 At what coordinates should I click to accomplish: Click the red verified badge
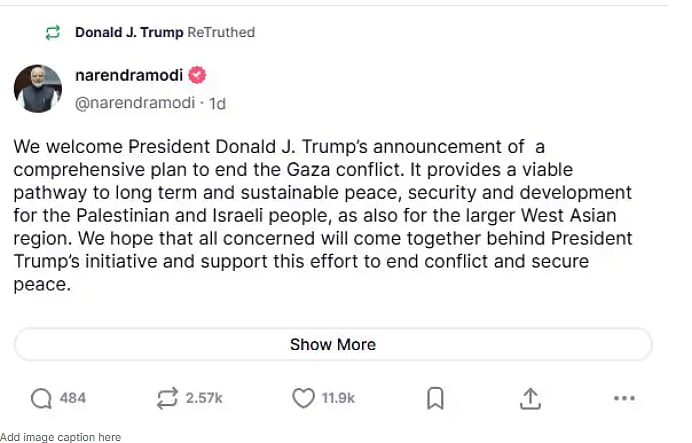[x=198, y=76]
